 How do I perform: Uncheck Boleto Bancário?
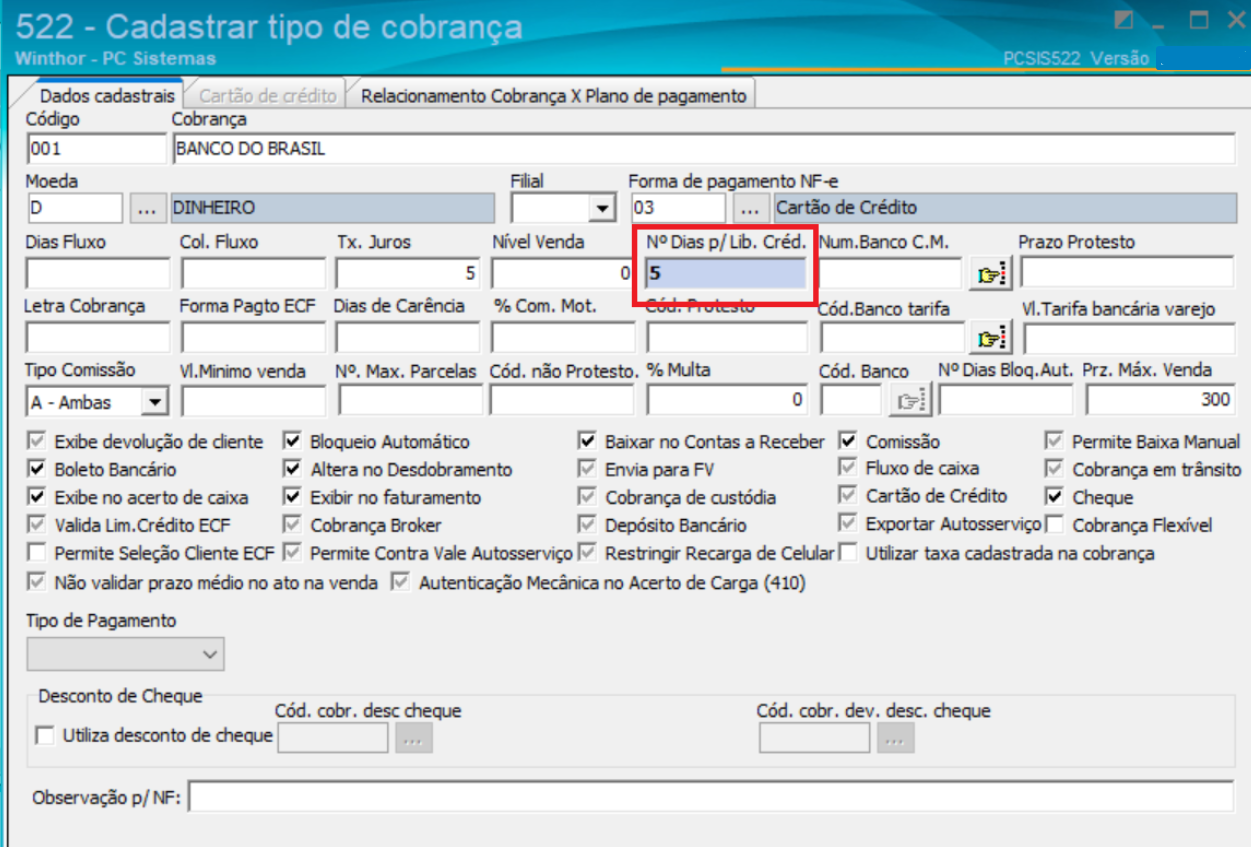[x=38, y=469]
